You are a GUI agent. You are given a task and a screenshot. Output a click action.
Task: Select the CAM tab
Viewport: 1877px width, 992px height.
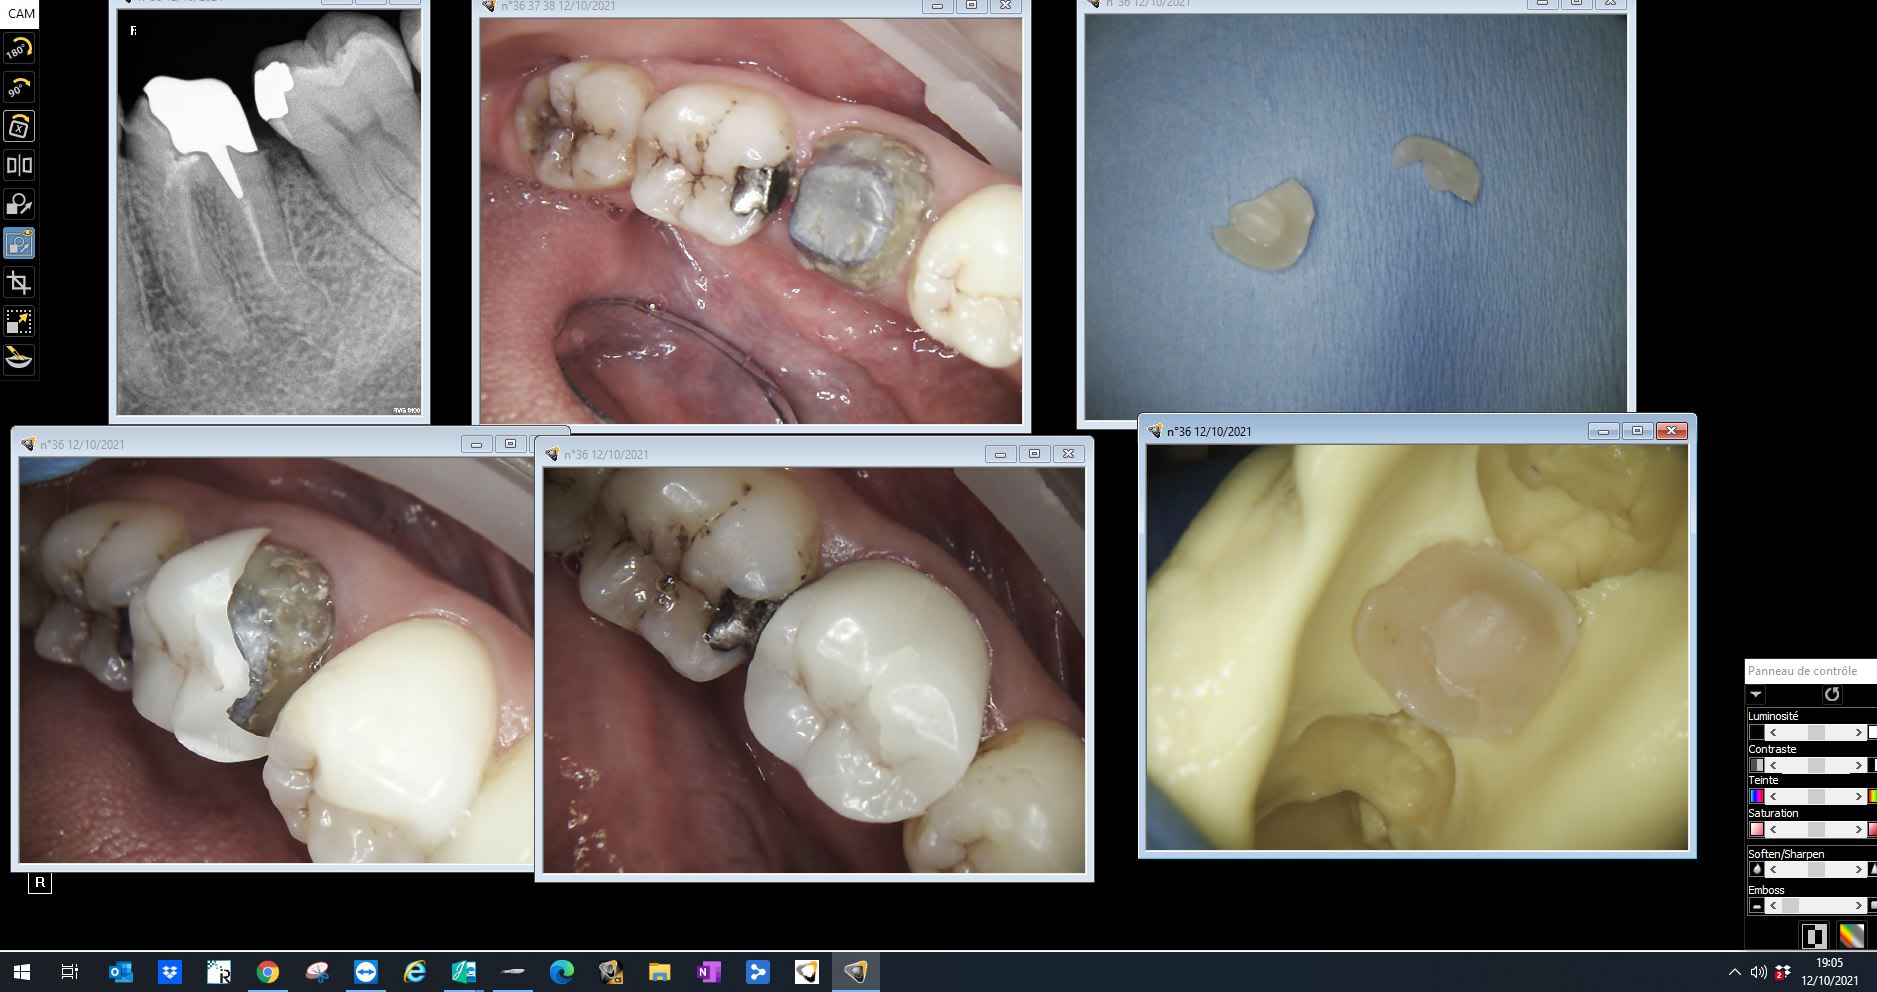tap(21, 13)
